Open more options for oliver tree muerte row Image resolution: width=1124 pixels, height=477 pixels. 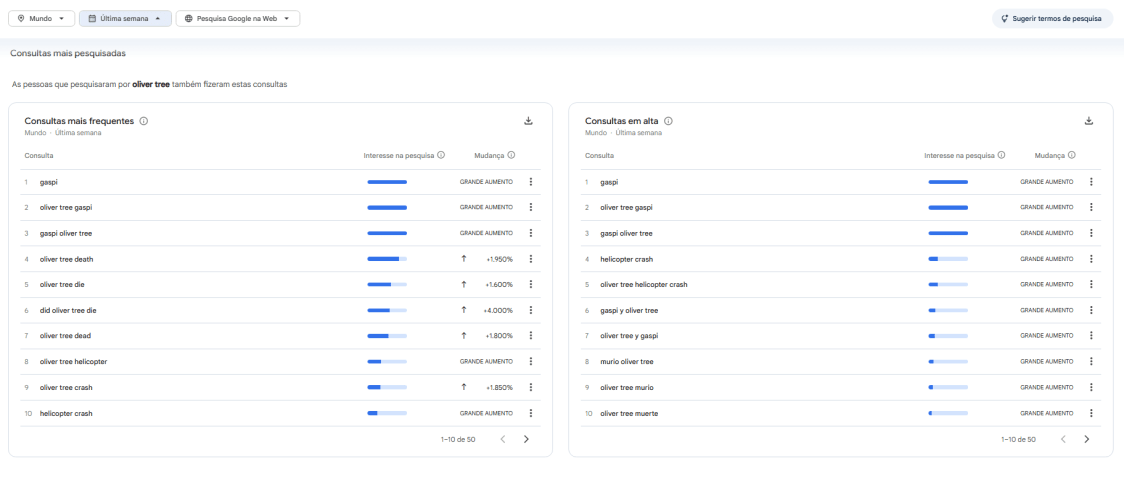[1091, 413]
